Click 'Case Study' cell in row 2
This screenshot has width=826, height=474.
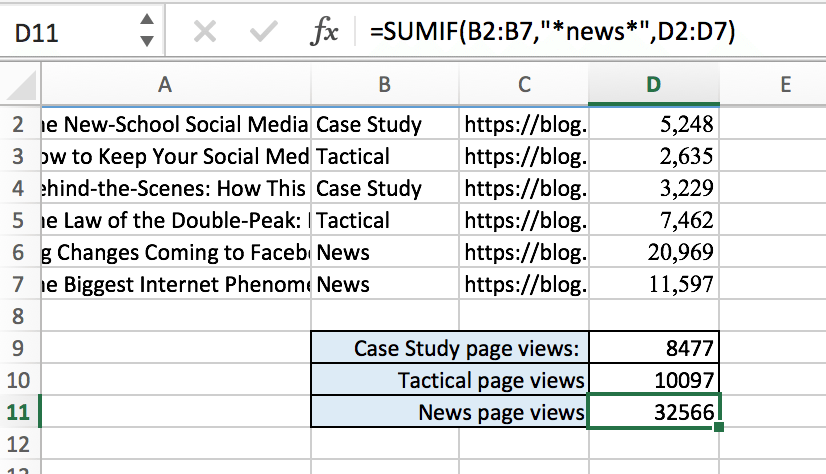click(385, 124)
